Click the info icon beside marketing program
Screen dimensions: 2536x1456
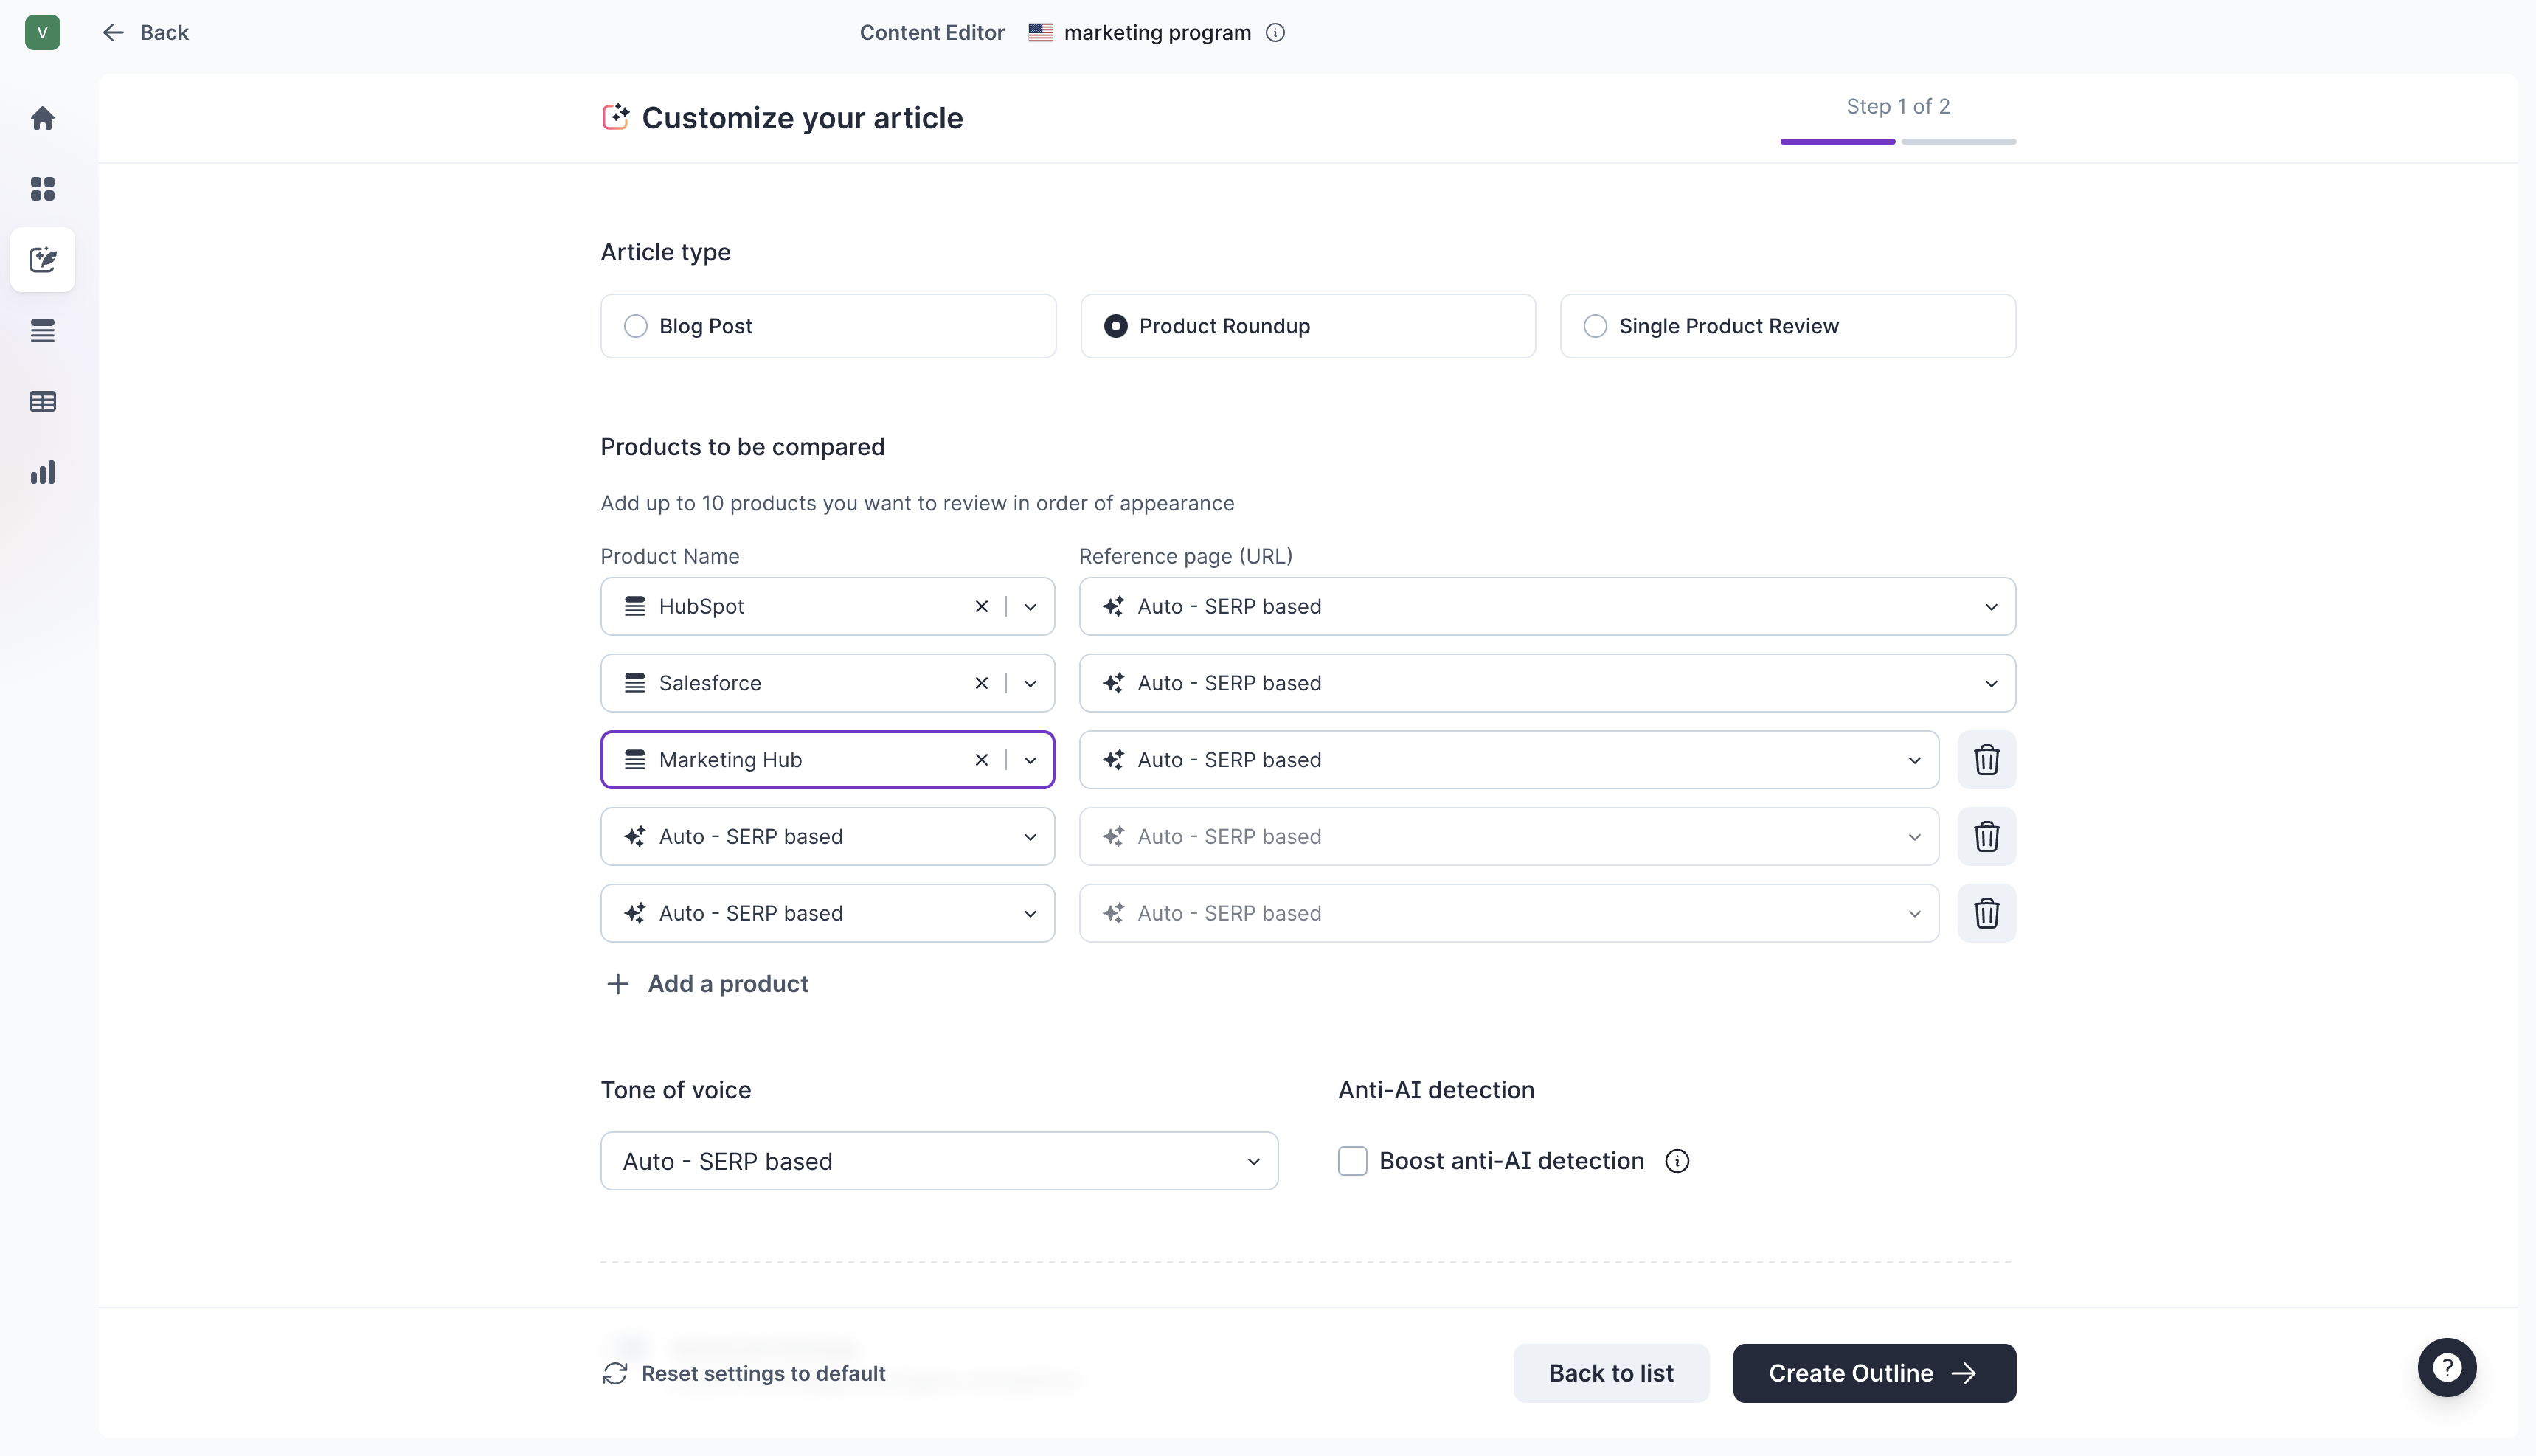tap(1275, 32)
